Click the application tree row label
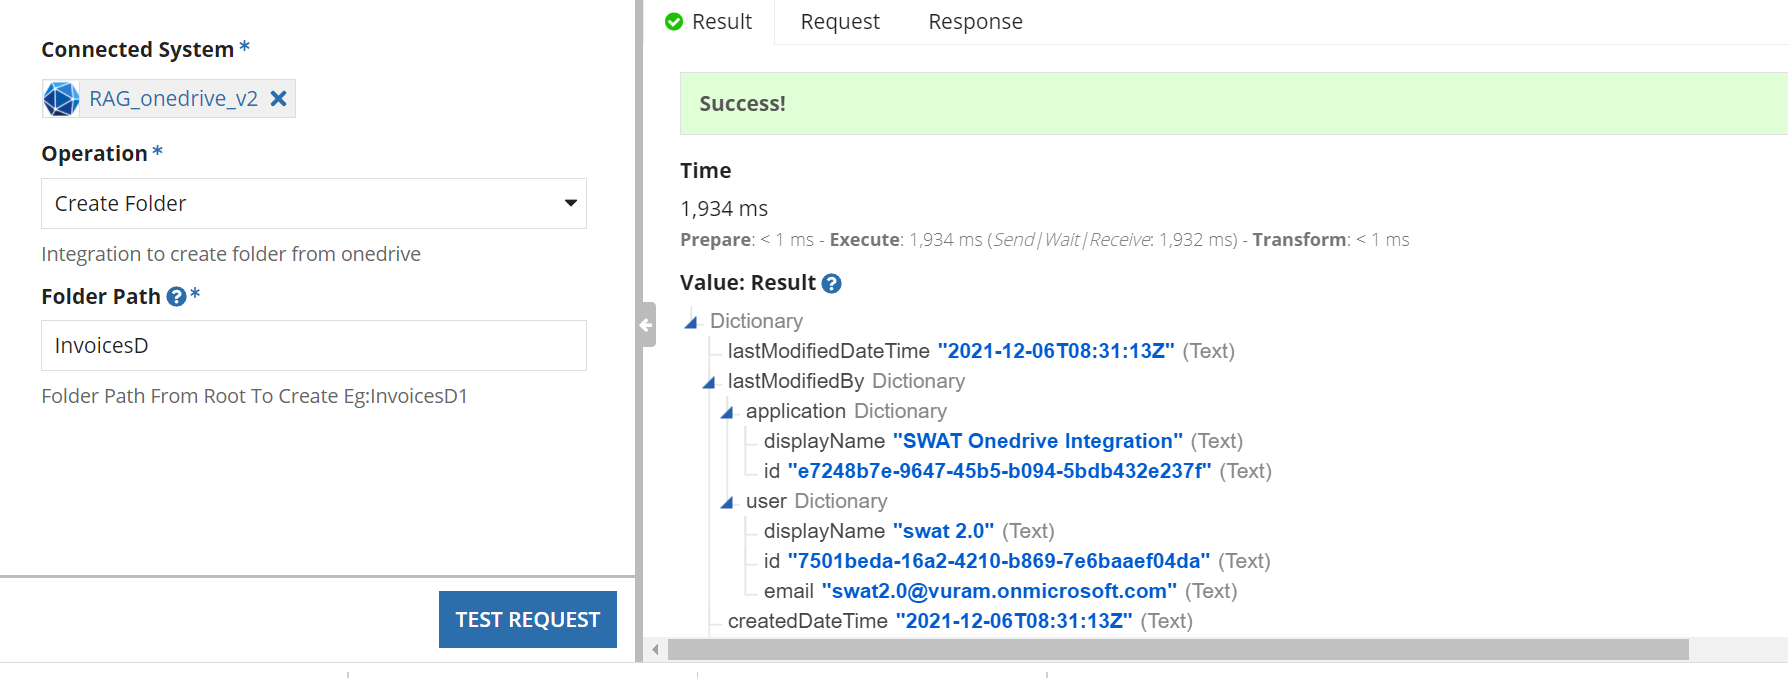Viewport: 1788px width, 678px height. tap(796, 411)
